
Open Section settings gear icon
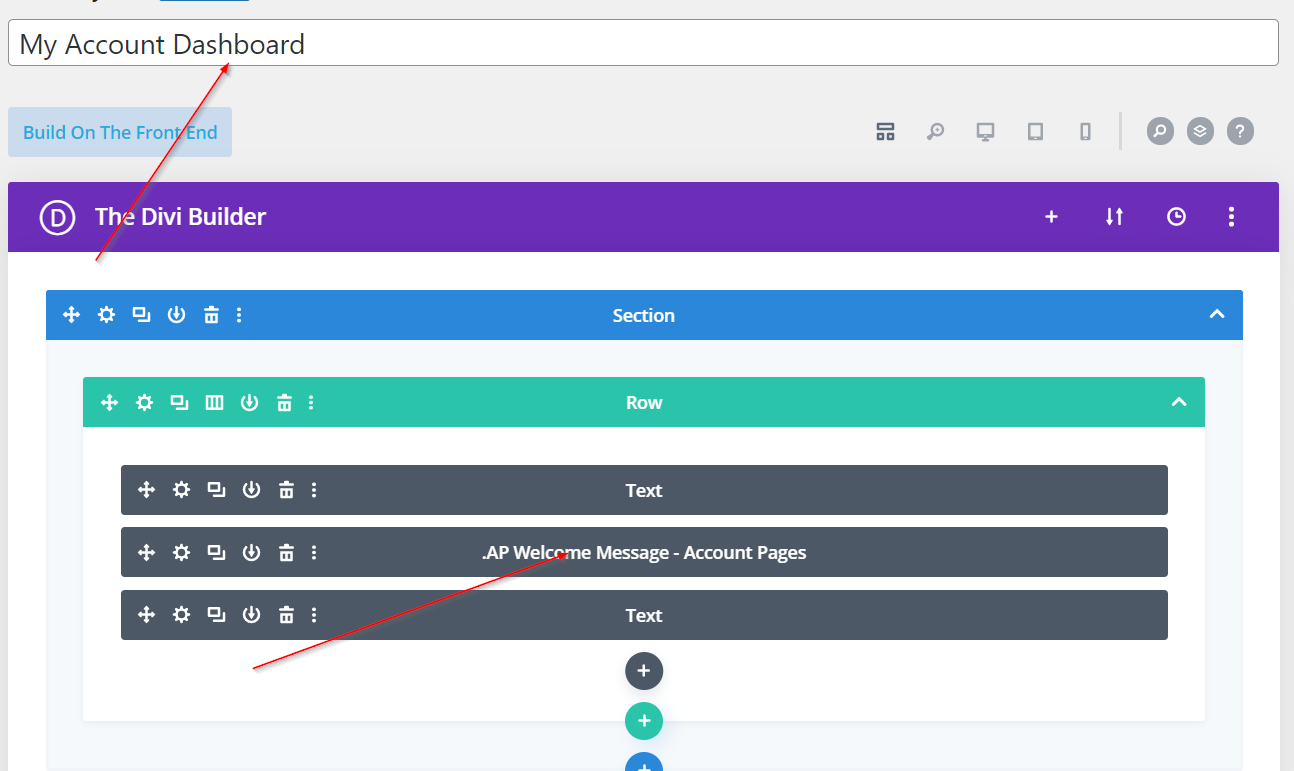click(106, 315)
